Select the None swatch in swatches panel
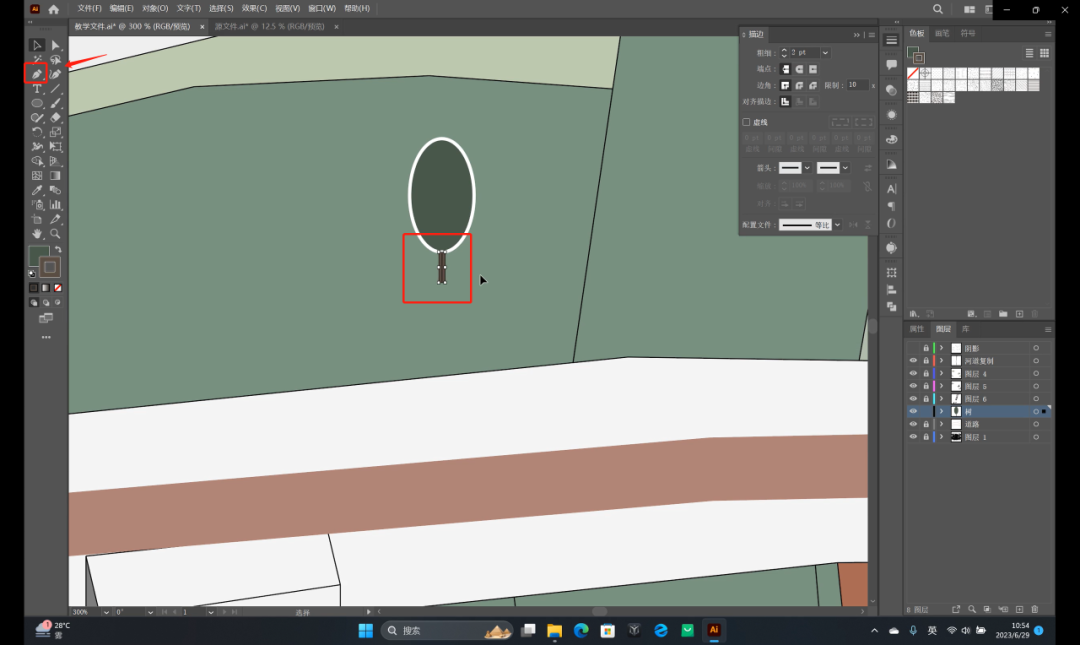Screen dimensions: 1080x645 click(913, 74)
